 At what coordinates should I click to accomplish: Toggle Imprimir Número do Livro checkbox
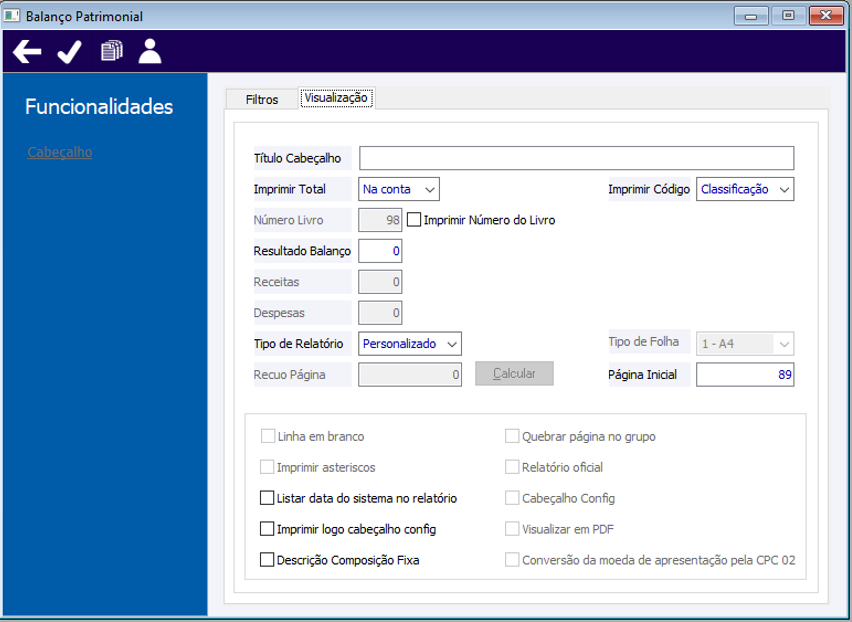(x=414, y=220)
